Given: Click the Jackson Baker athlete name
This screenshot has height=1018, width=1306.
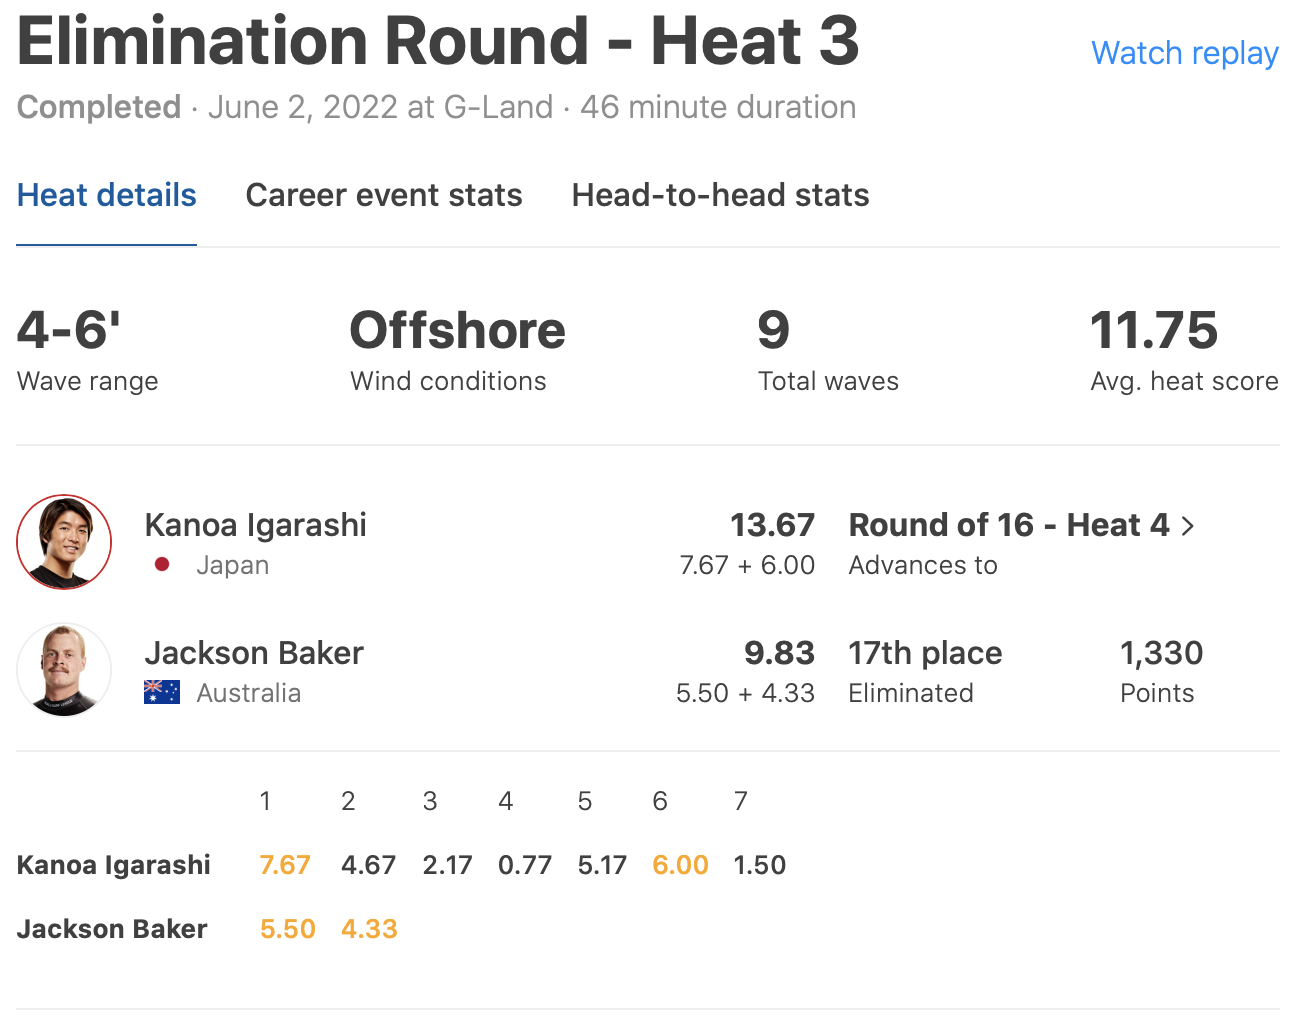Looking at the screenshot, I should pos(254,653).
